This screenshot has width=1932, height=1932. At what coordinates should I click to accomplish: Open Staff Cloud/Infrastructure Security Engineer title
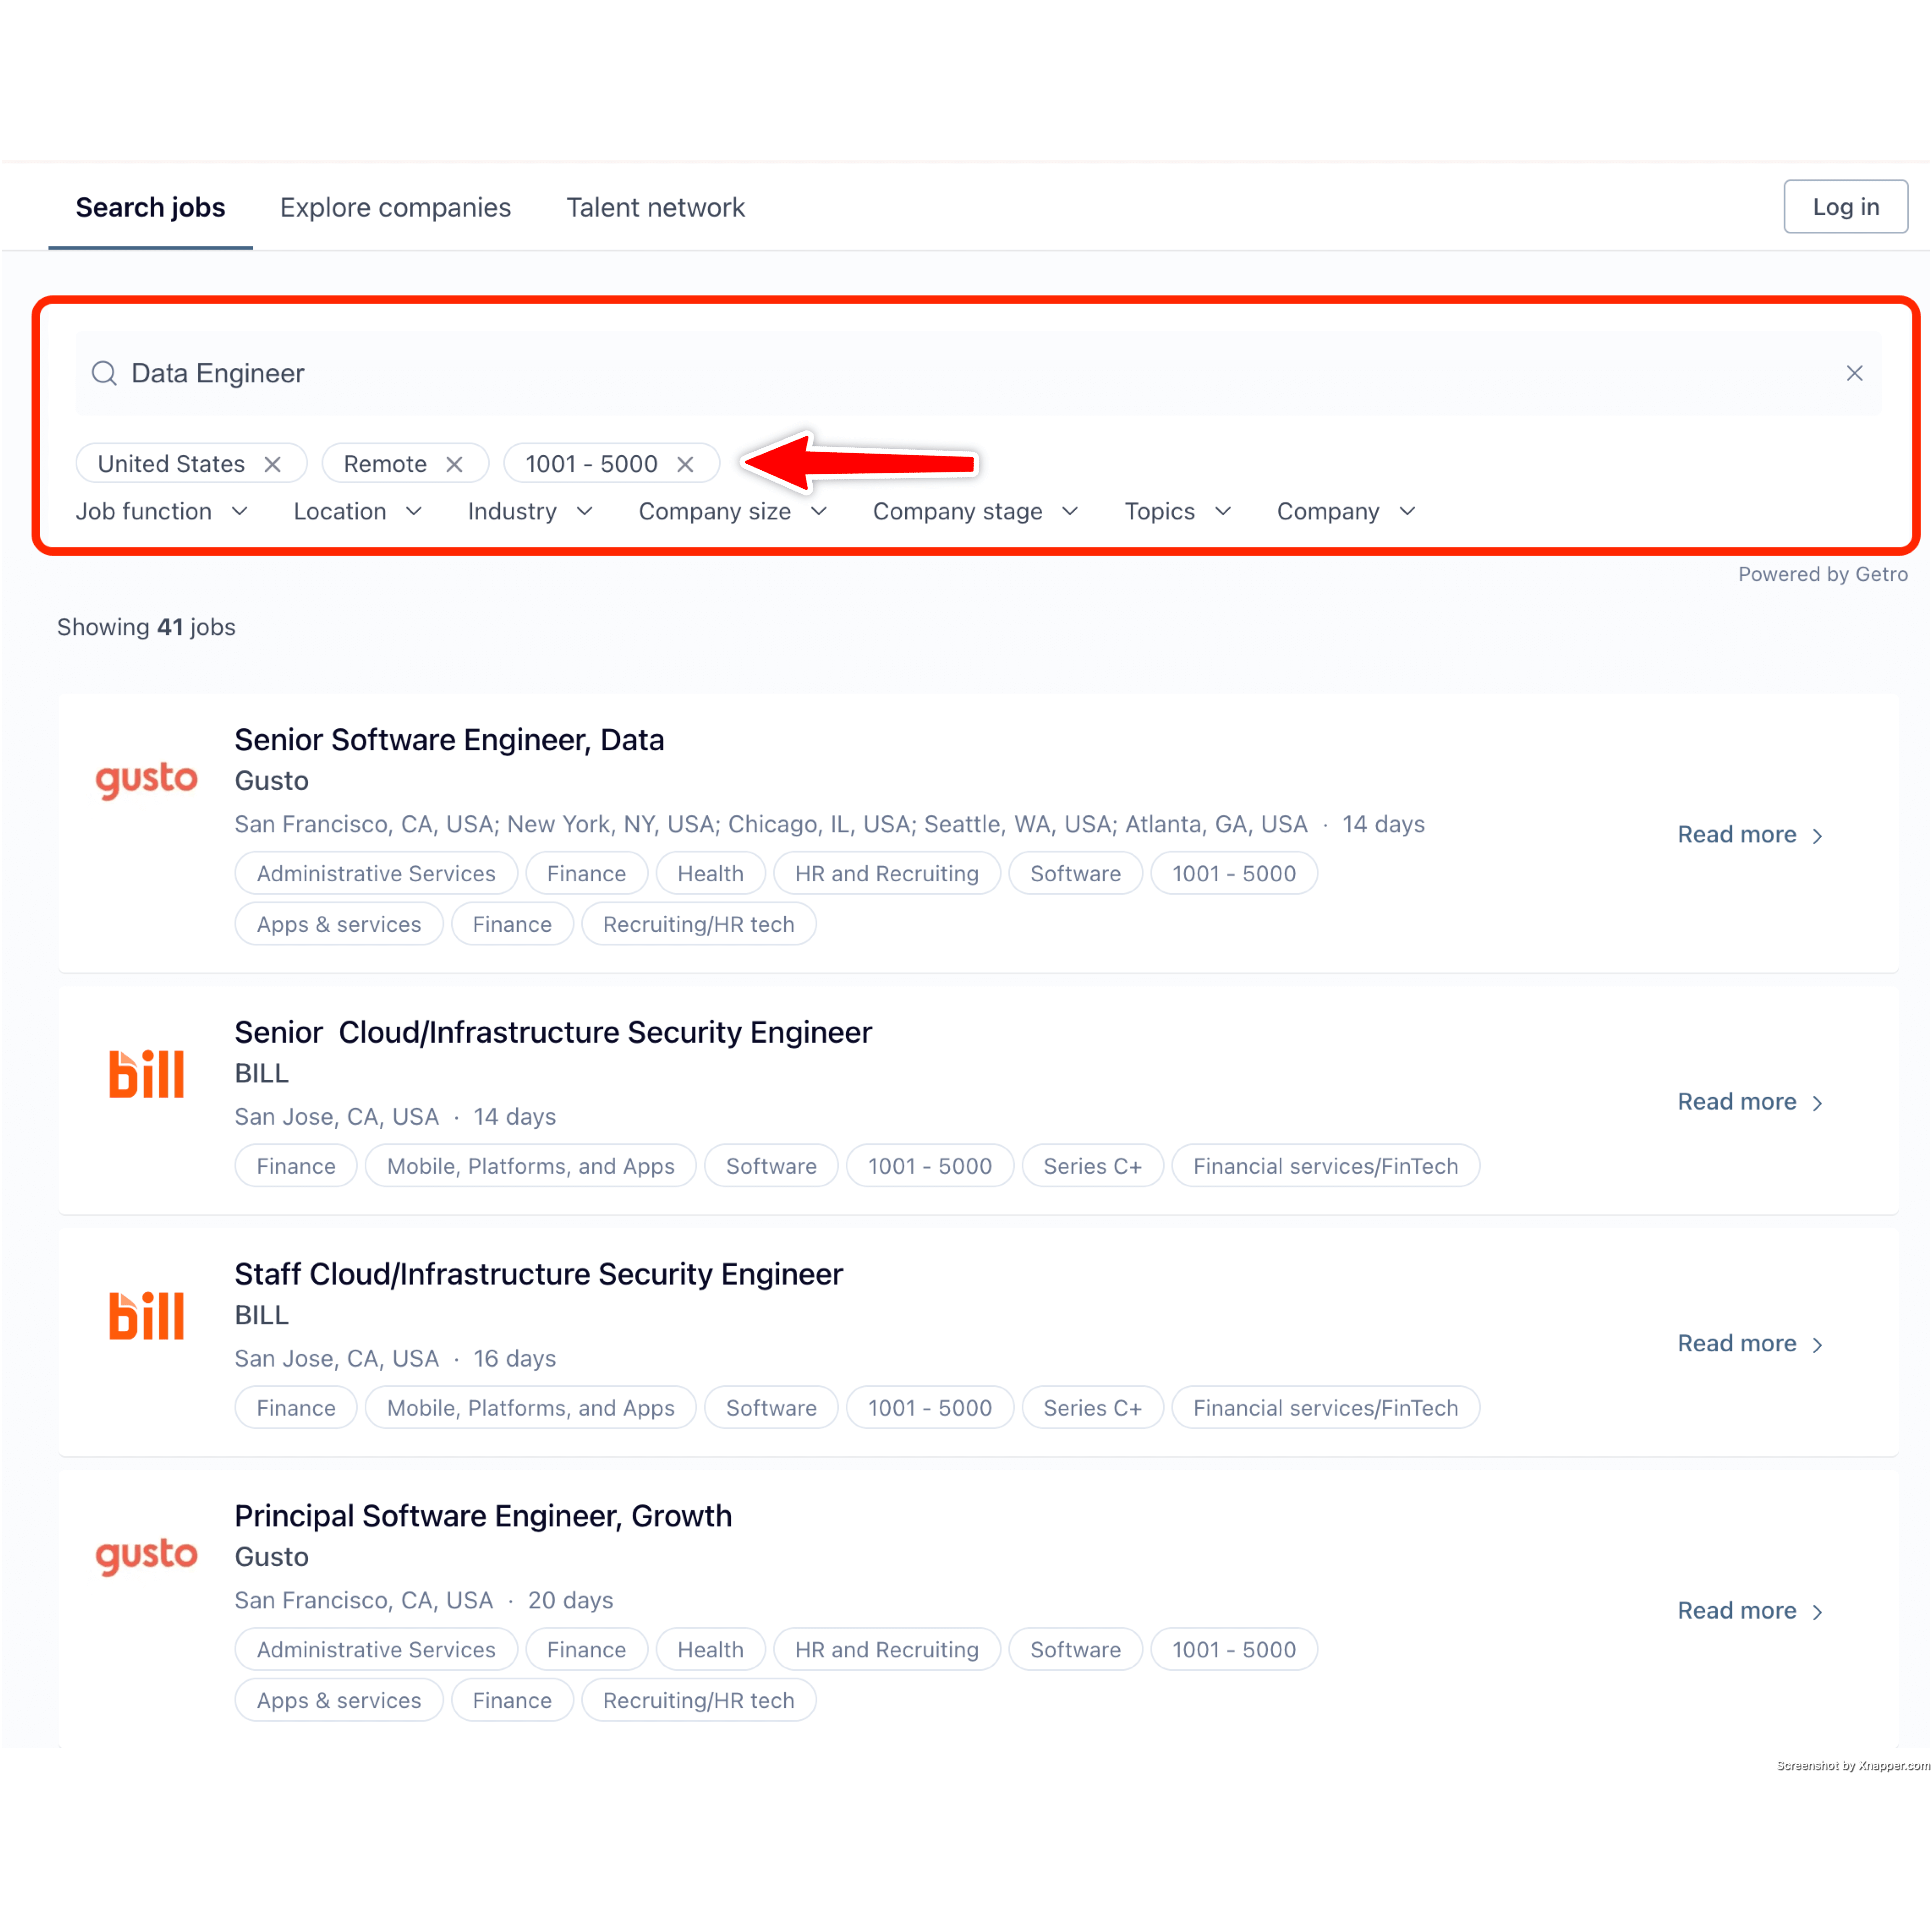[x=538, y=1274]
